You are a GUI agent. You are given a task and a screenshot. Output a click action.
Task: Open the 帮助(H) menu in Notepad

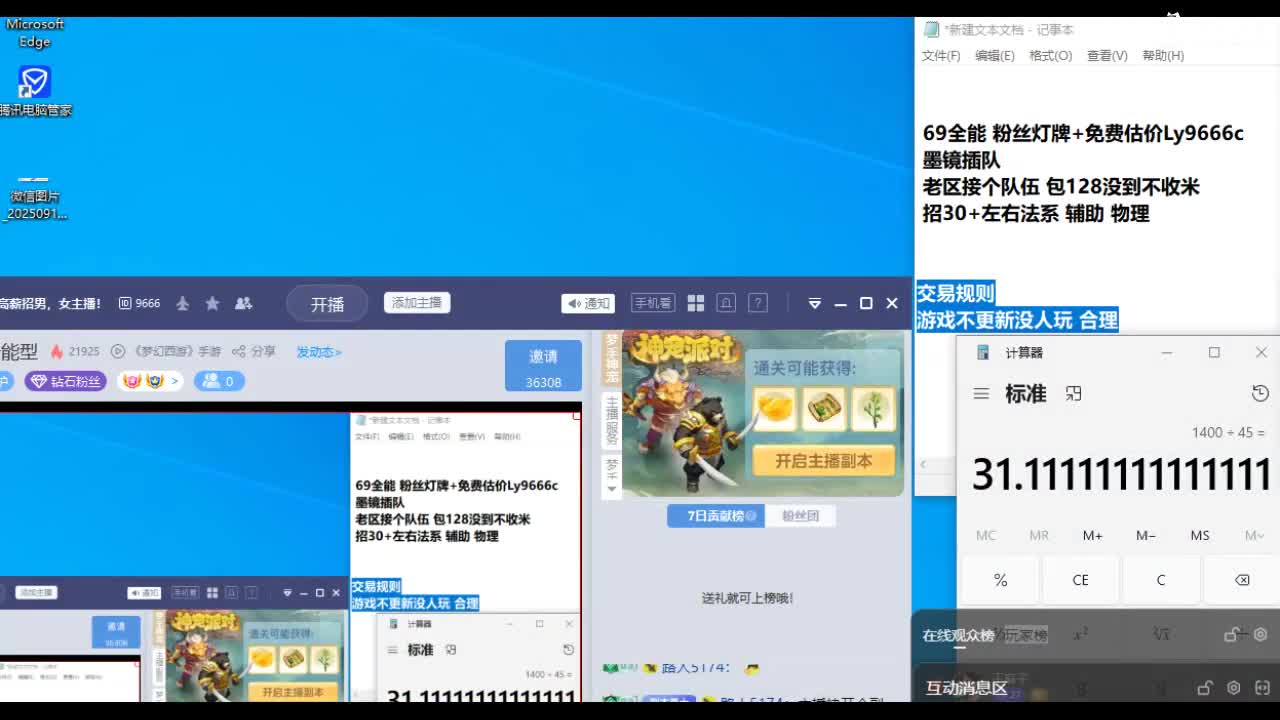[1163, 56]
